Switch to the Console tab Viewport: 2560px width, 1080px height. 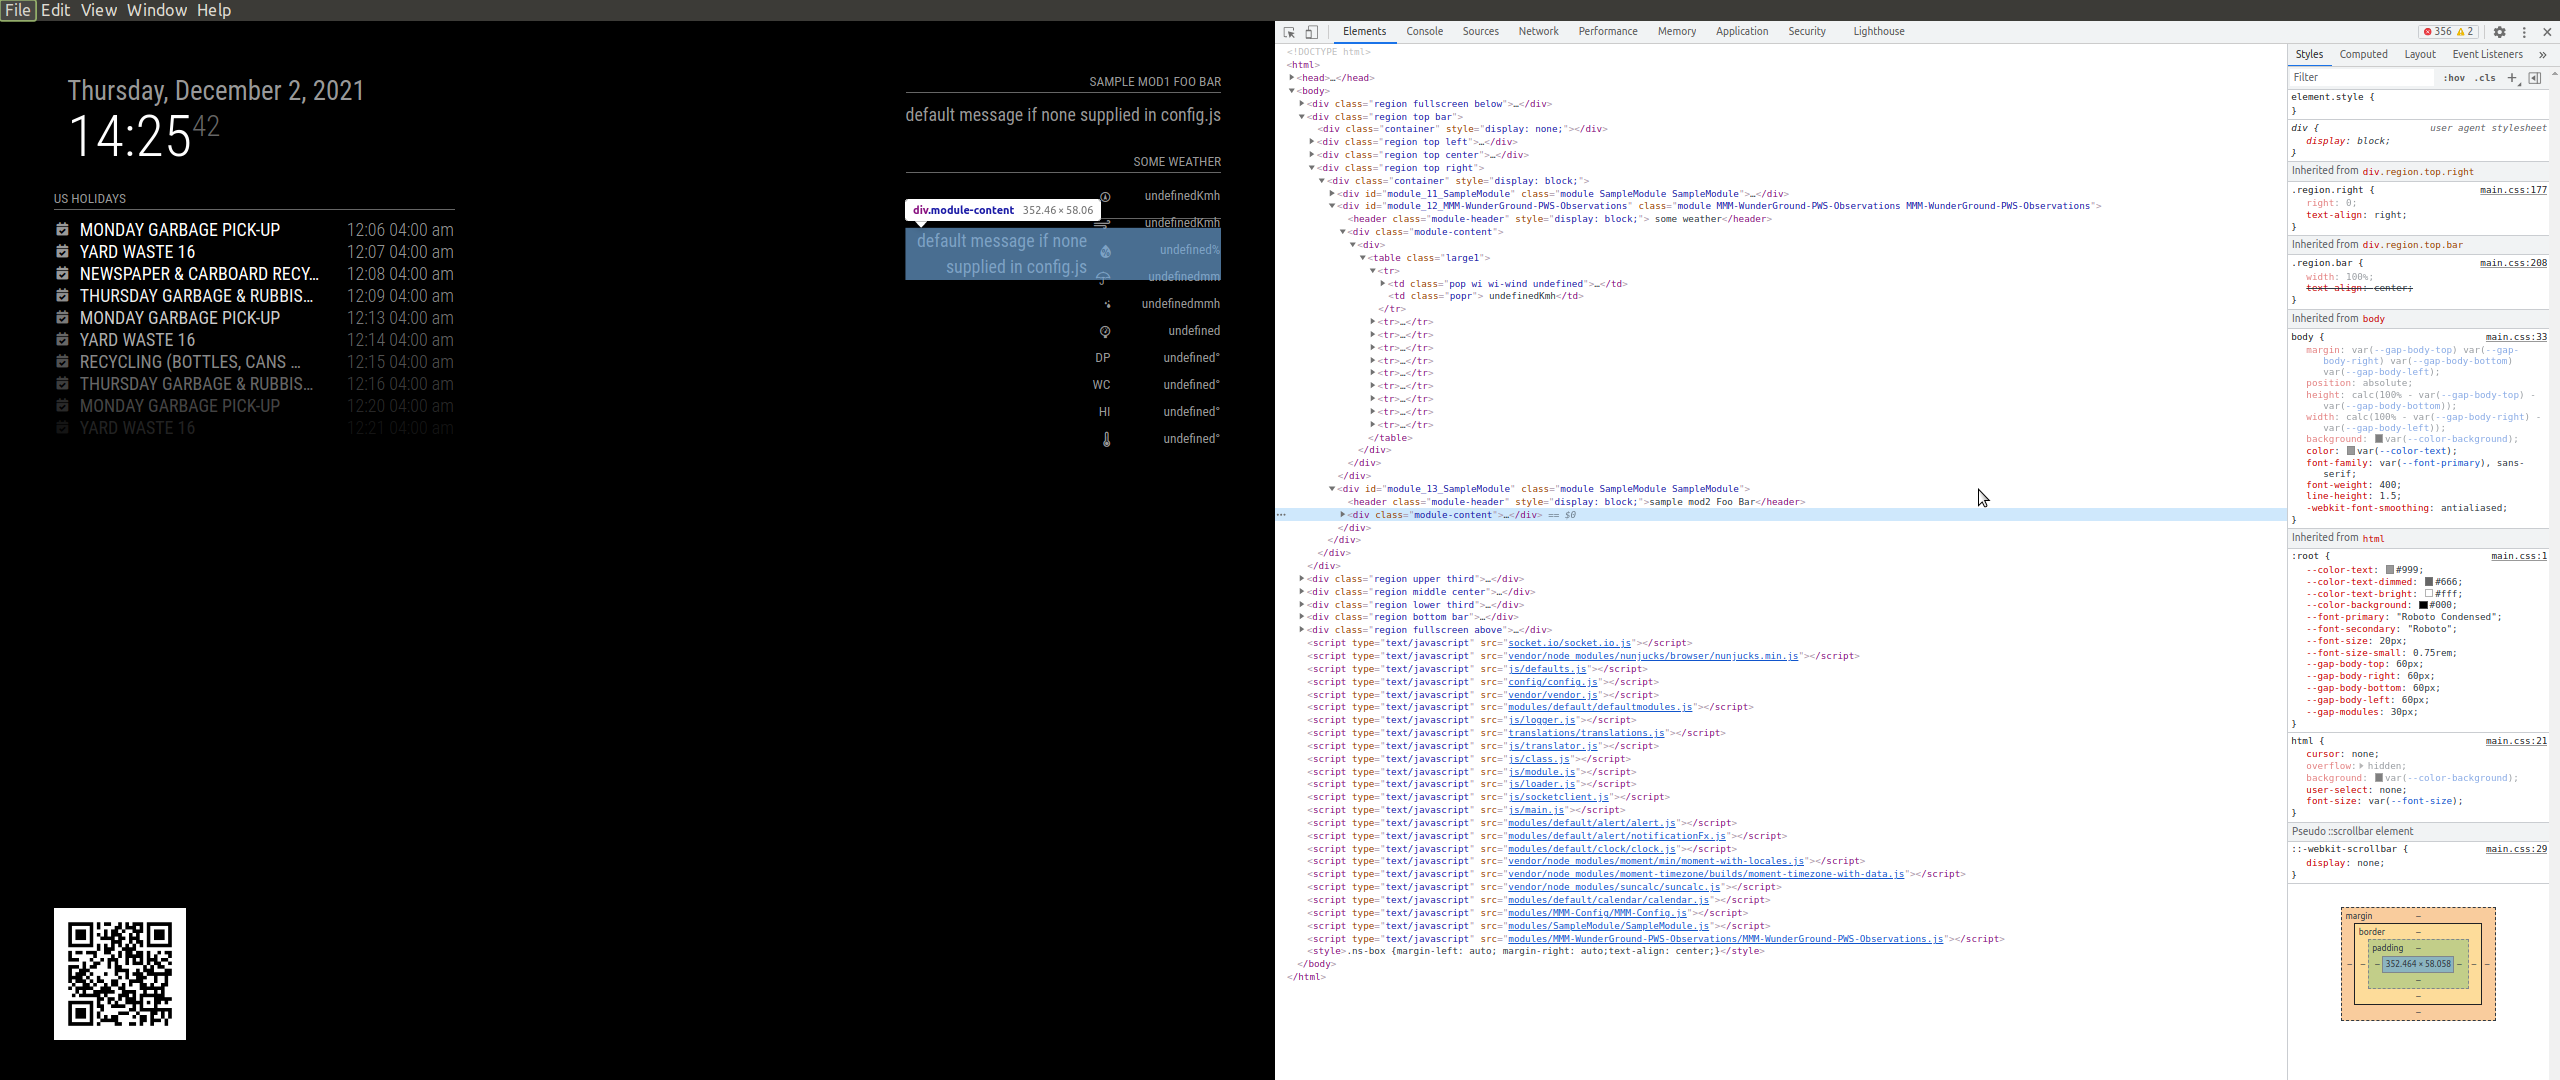tap(1424, 31)
